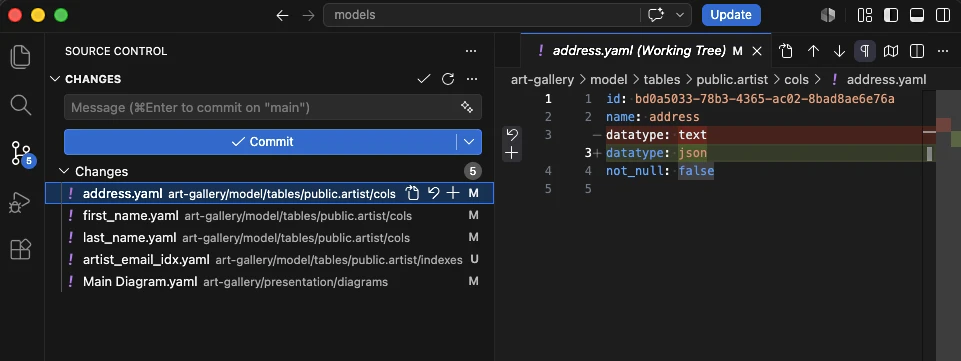Image resolution: width=961 pixels, height=361 pixels.
Task: Open file icon on address.yaml row
Action: [x=413, y=194]
